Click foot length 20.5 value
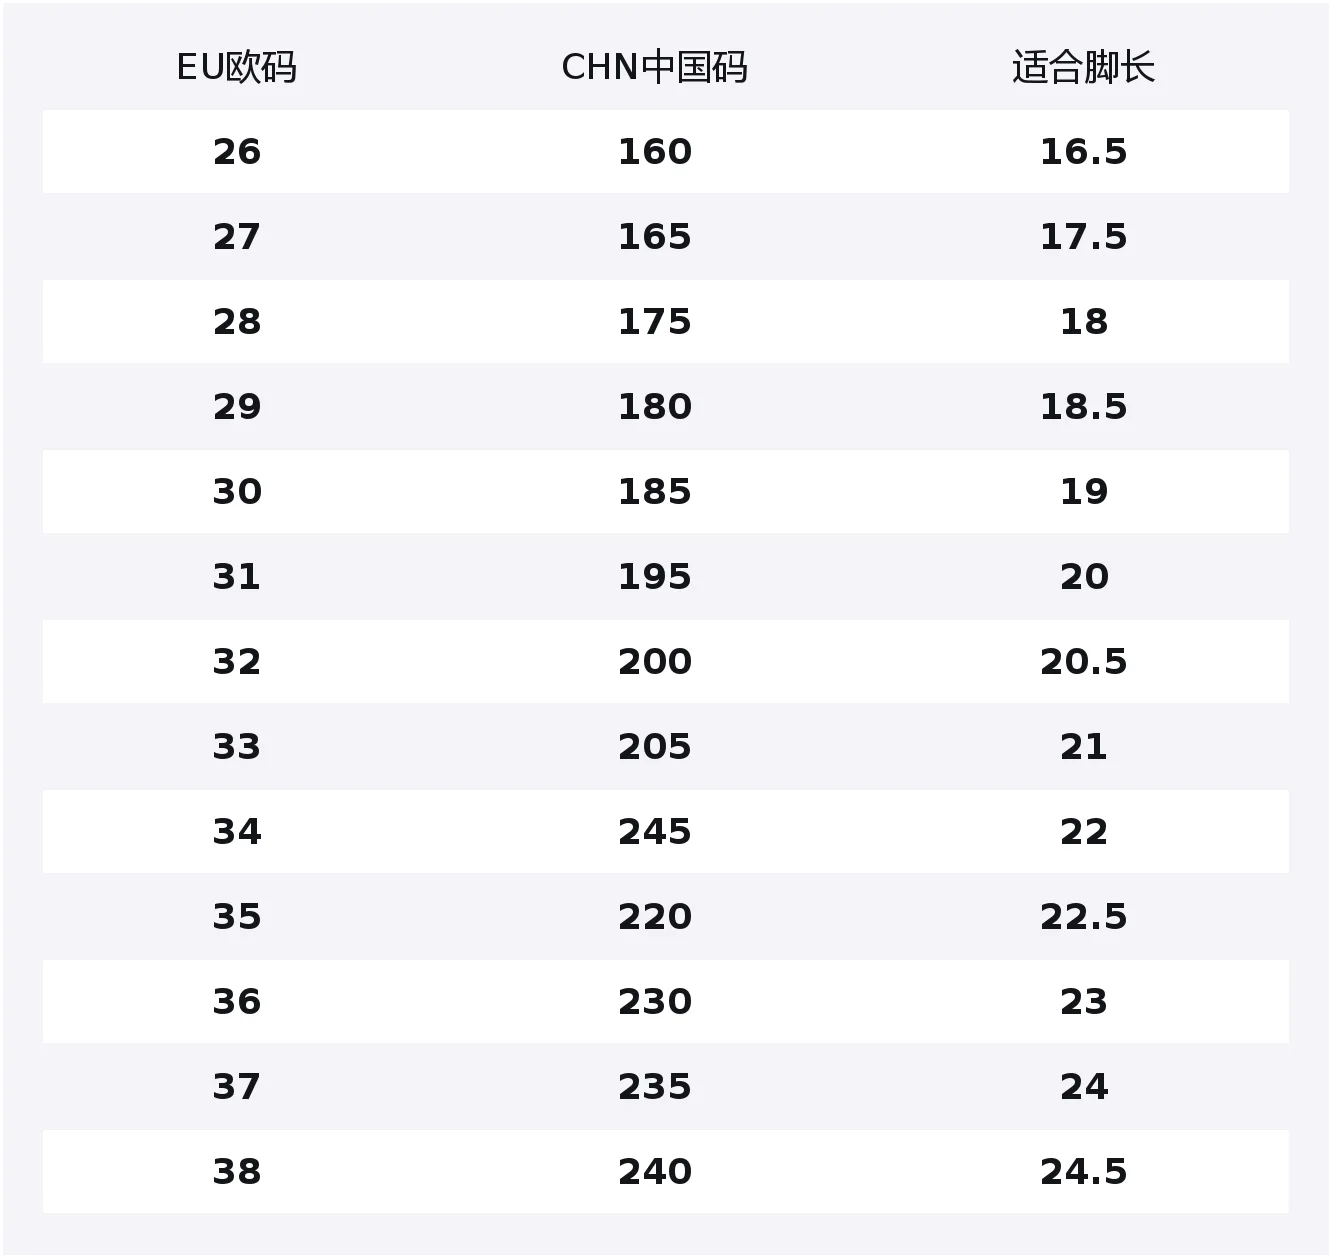This screenshot has width=1332, height=1258. 1084,662
